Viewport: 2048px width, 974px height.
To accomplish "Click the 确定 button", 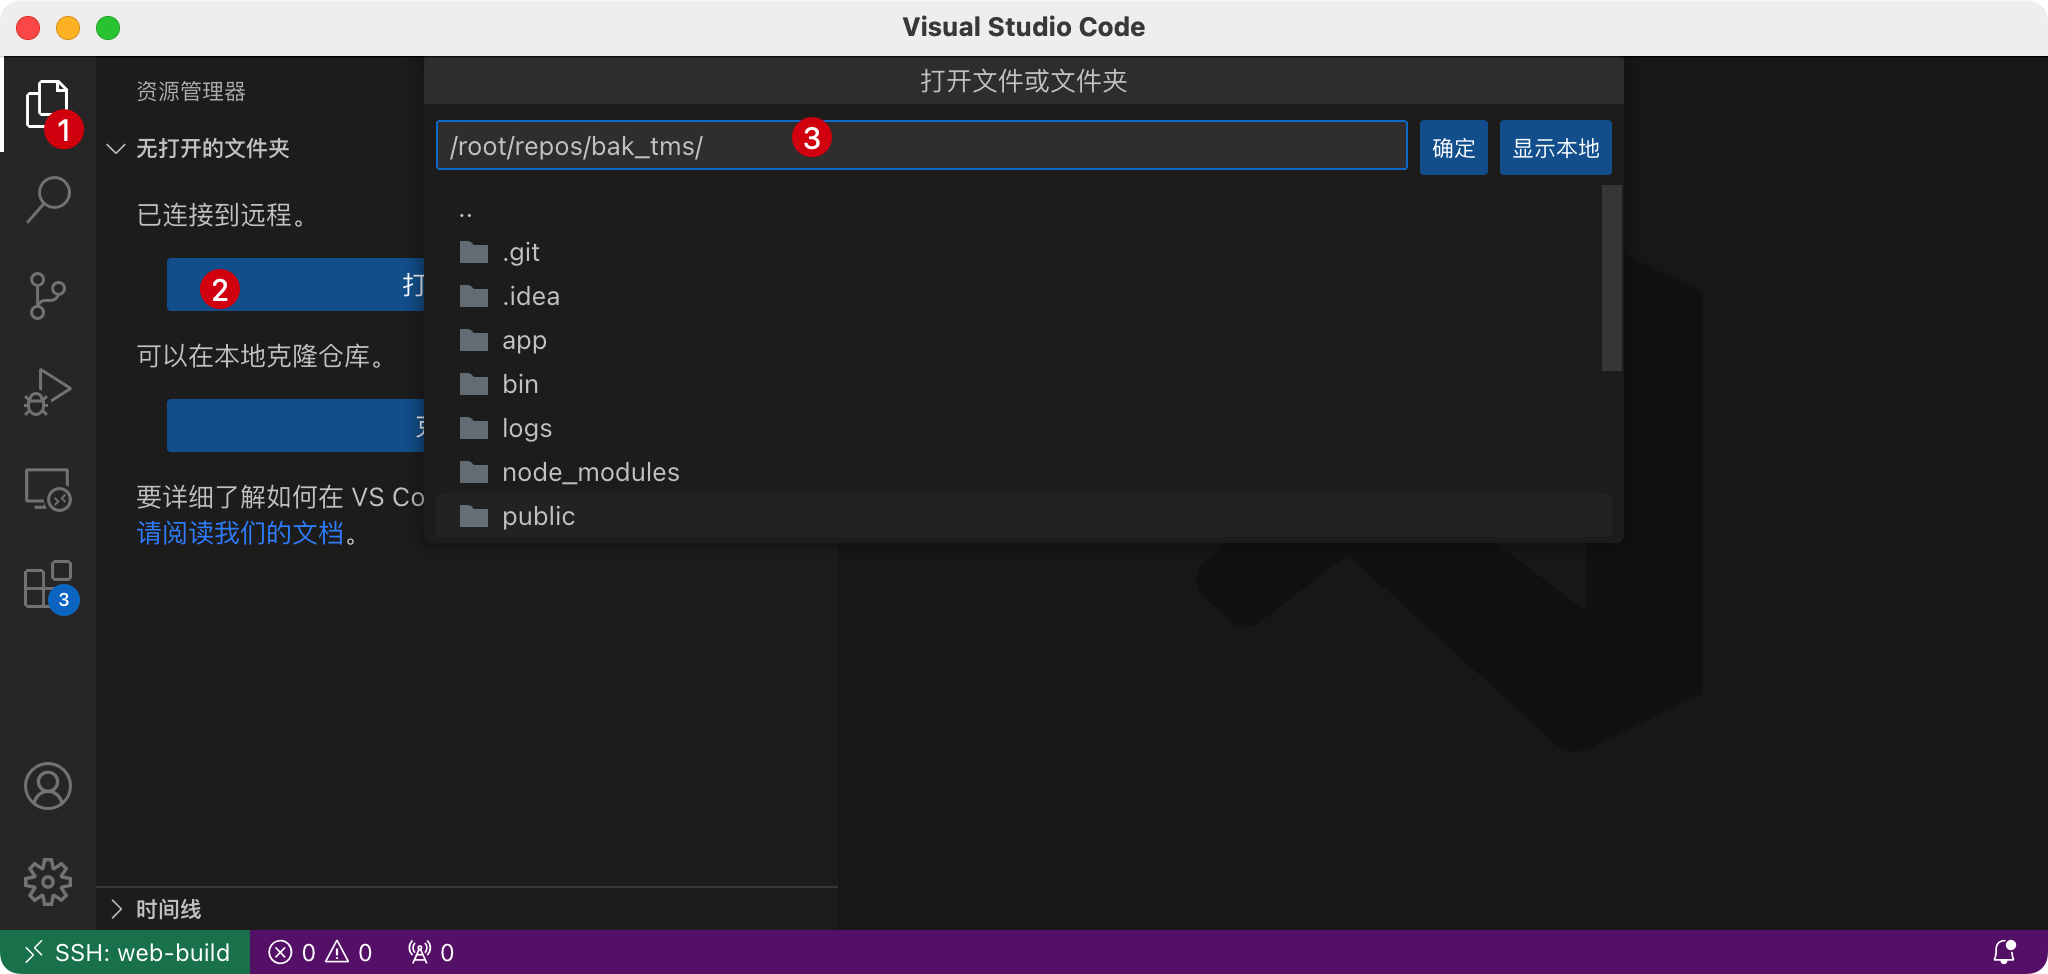I will 1453,148.
